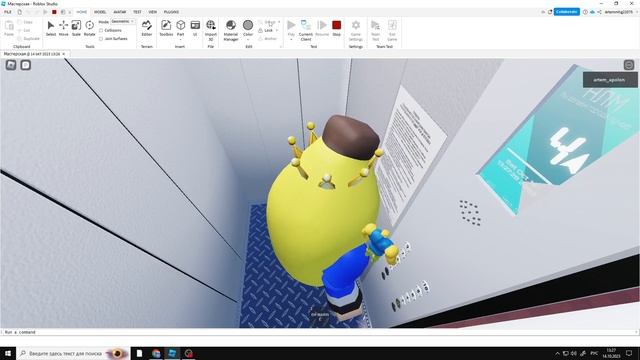Activate the Rotate tool

coord(89,28)
